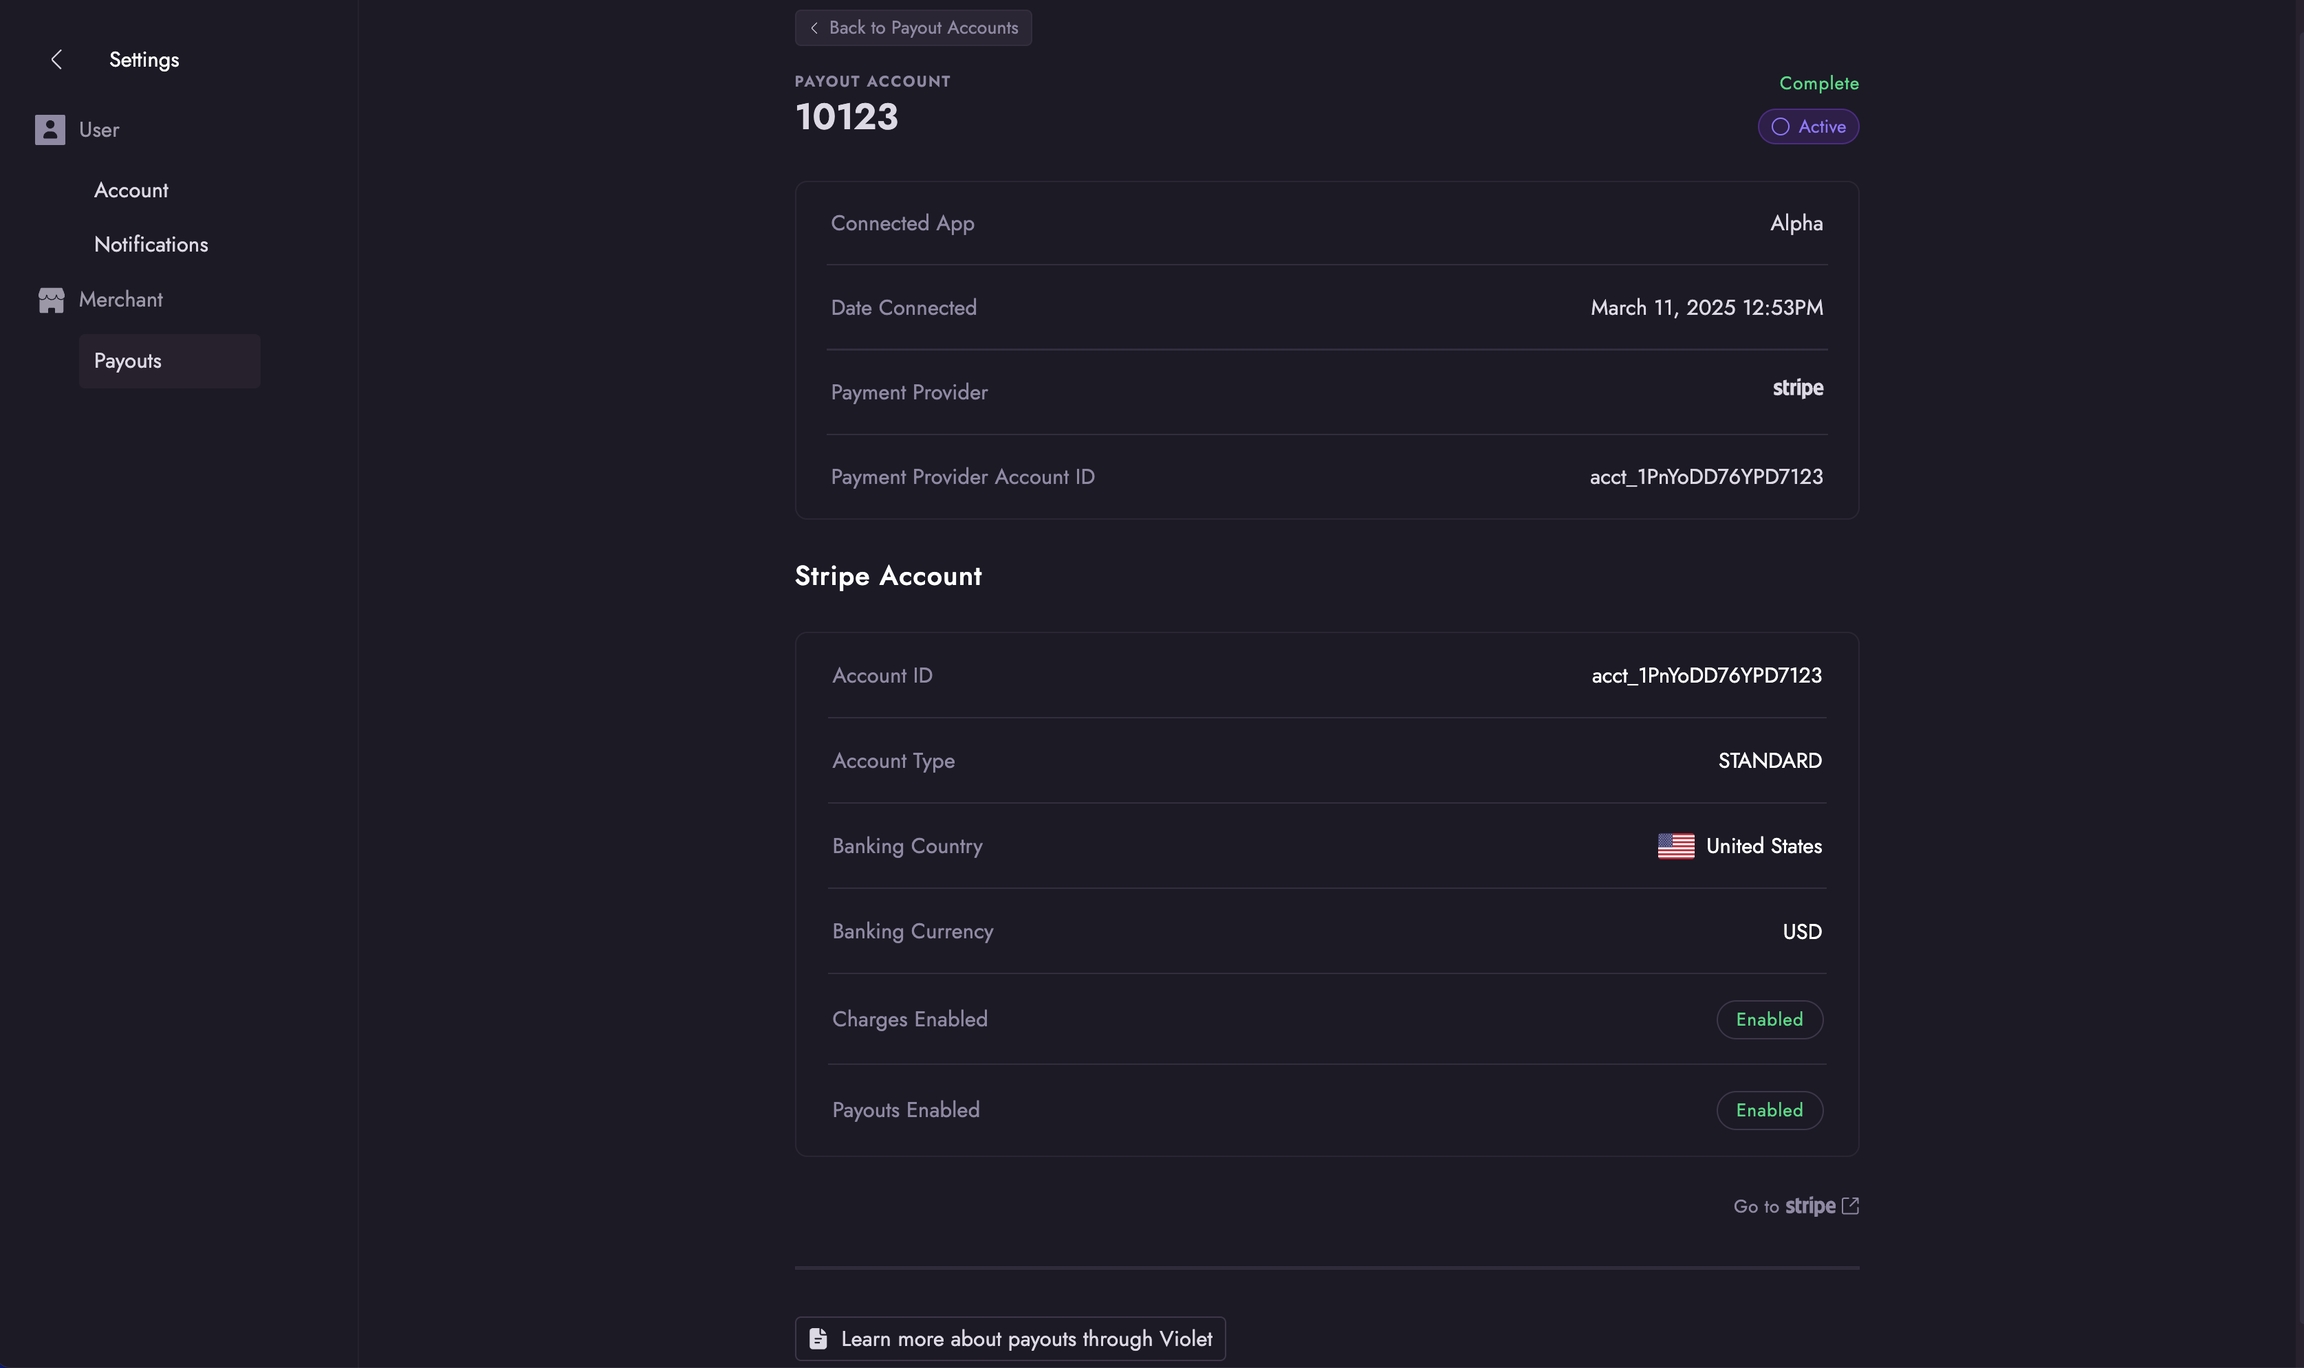Click the Payouts Enabled status badge
This screenshot has width=2304, height=1368.
tap(1769, 1111)
